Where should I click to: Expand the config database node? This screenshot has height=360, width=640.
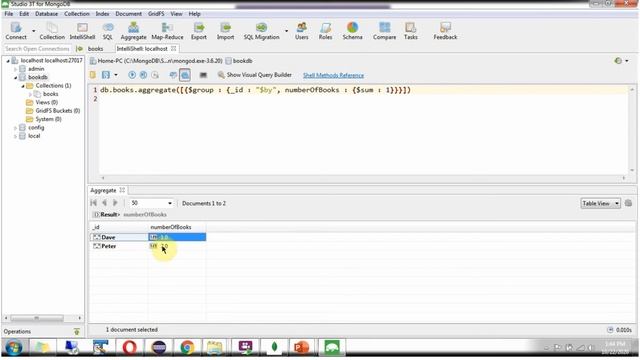[x=16, y=128]
